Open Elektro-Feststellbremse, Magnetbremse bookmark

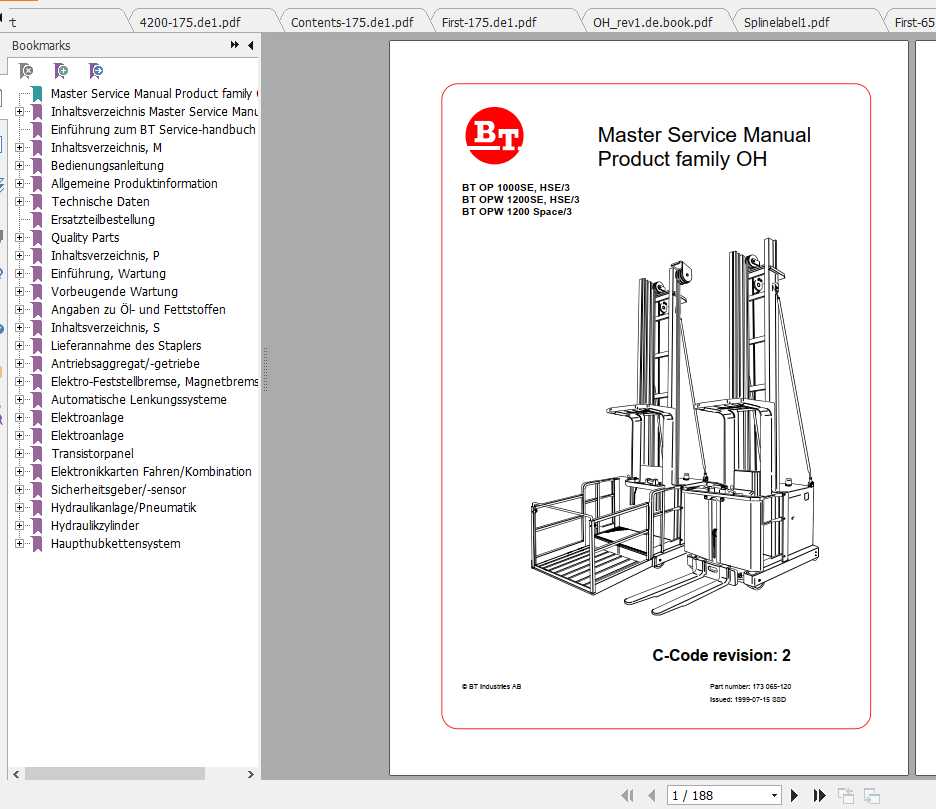pos(154,382)
